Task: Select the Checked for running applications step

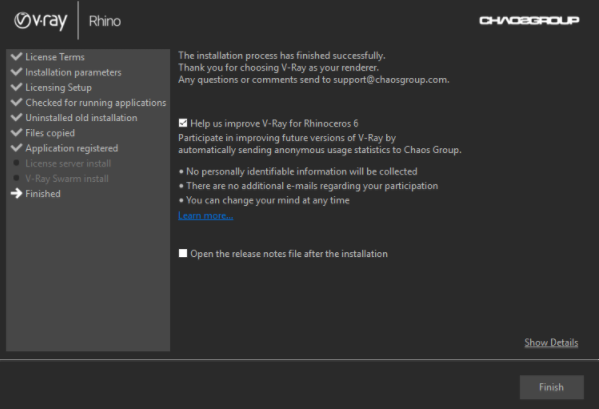Action: 96,103
